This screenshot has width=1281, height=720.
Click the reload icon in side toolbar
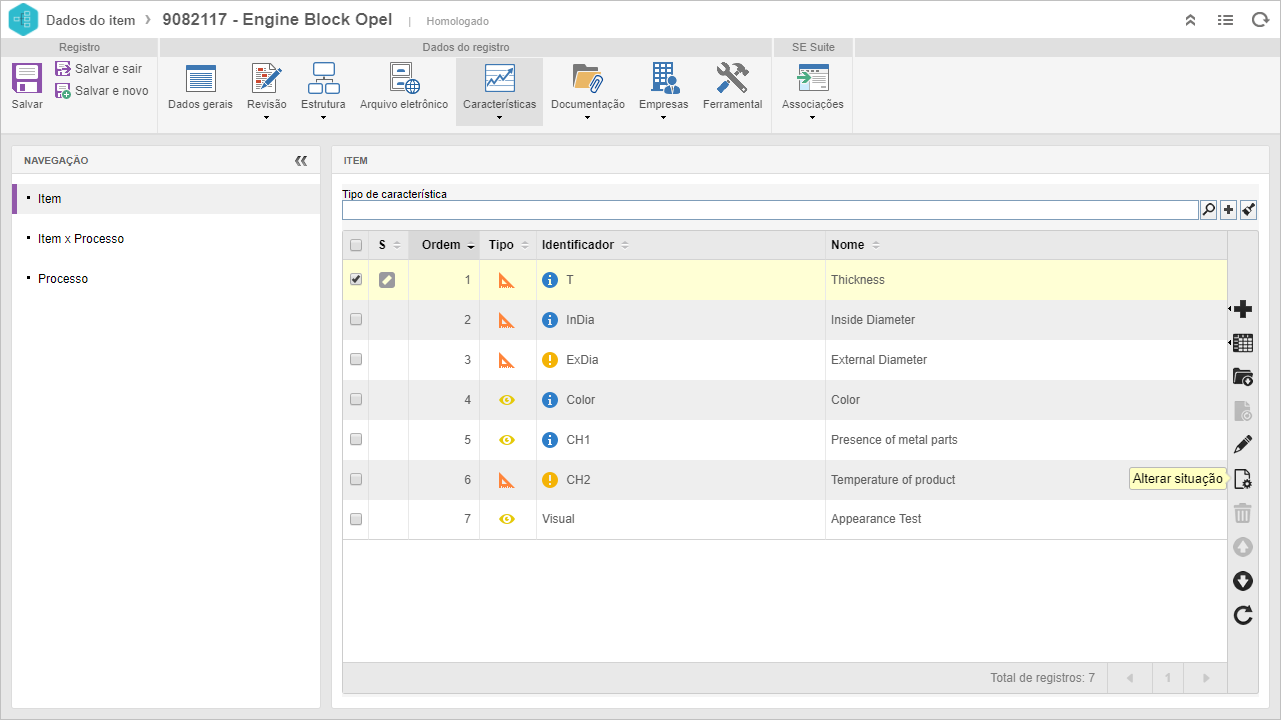click(1243, 615)
